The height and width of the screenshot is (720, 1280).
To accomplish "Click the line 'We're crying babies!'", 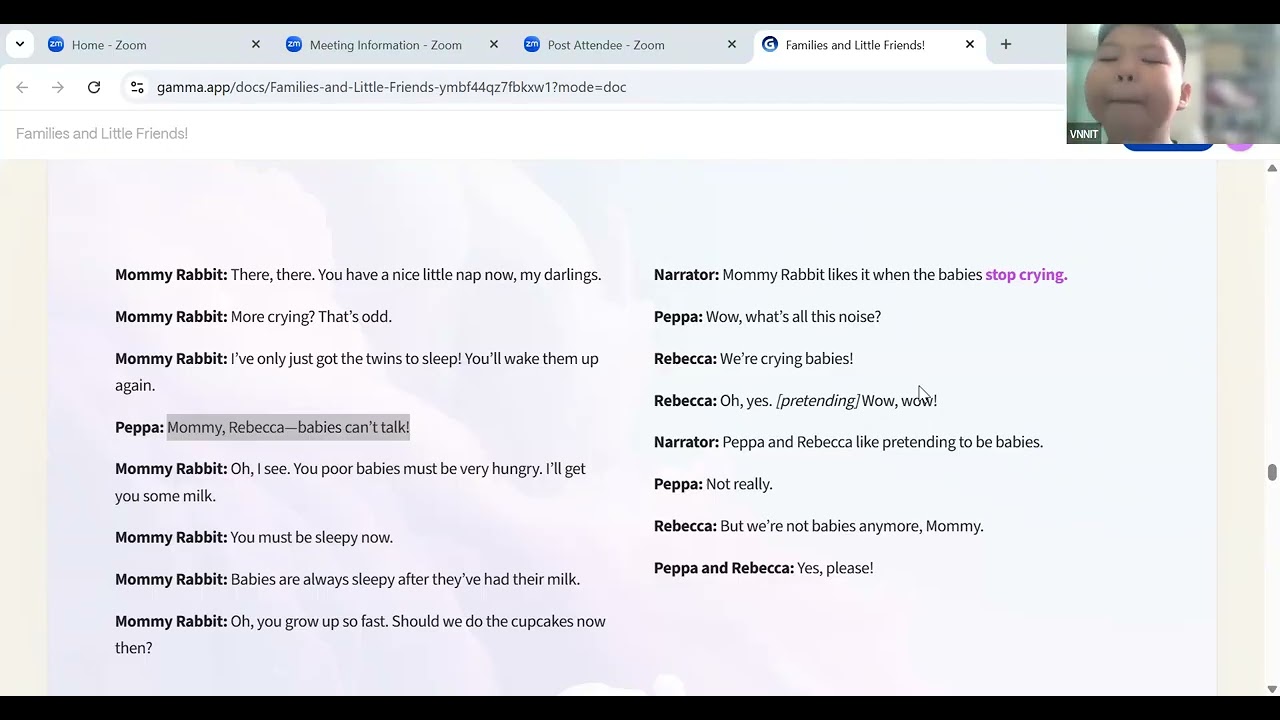I will coord(786,359).
